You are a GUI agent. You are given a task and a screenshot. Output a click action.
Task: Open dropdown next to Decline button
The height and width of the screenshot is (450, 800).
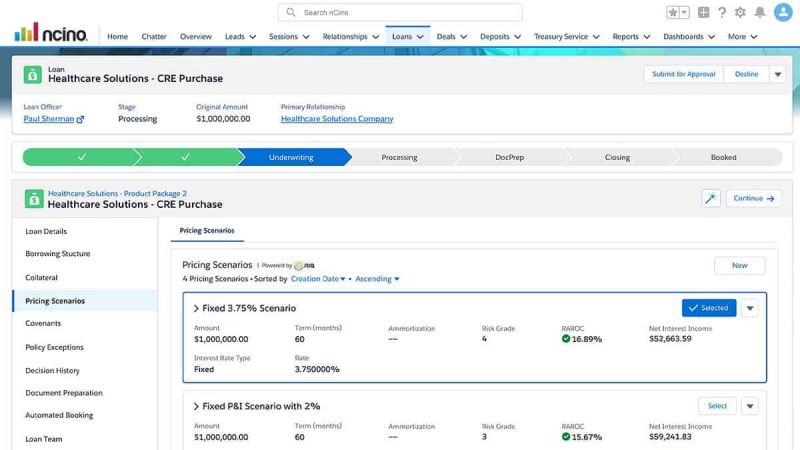[x=777, y=74]
